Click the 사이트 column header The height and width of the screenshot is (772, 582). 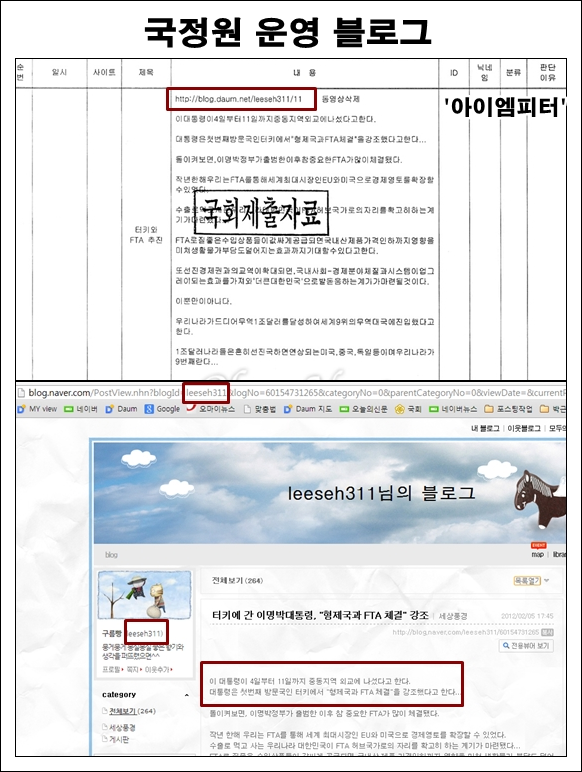click(104, 72)
